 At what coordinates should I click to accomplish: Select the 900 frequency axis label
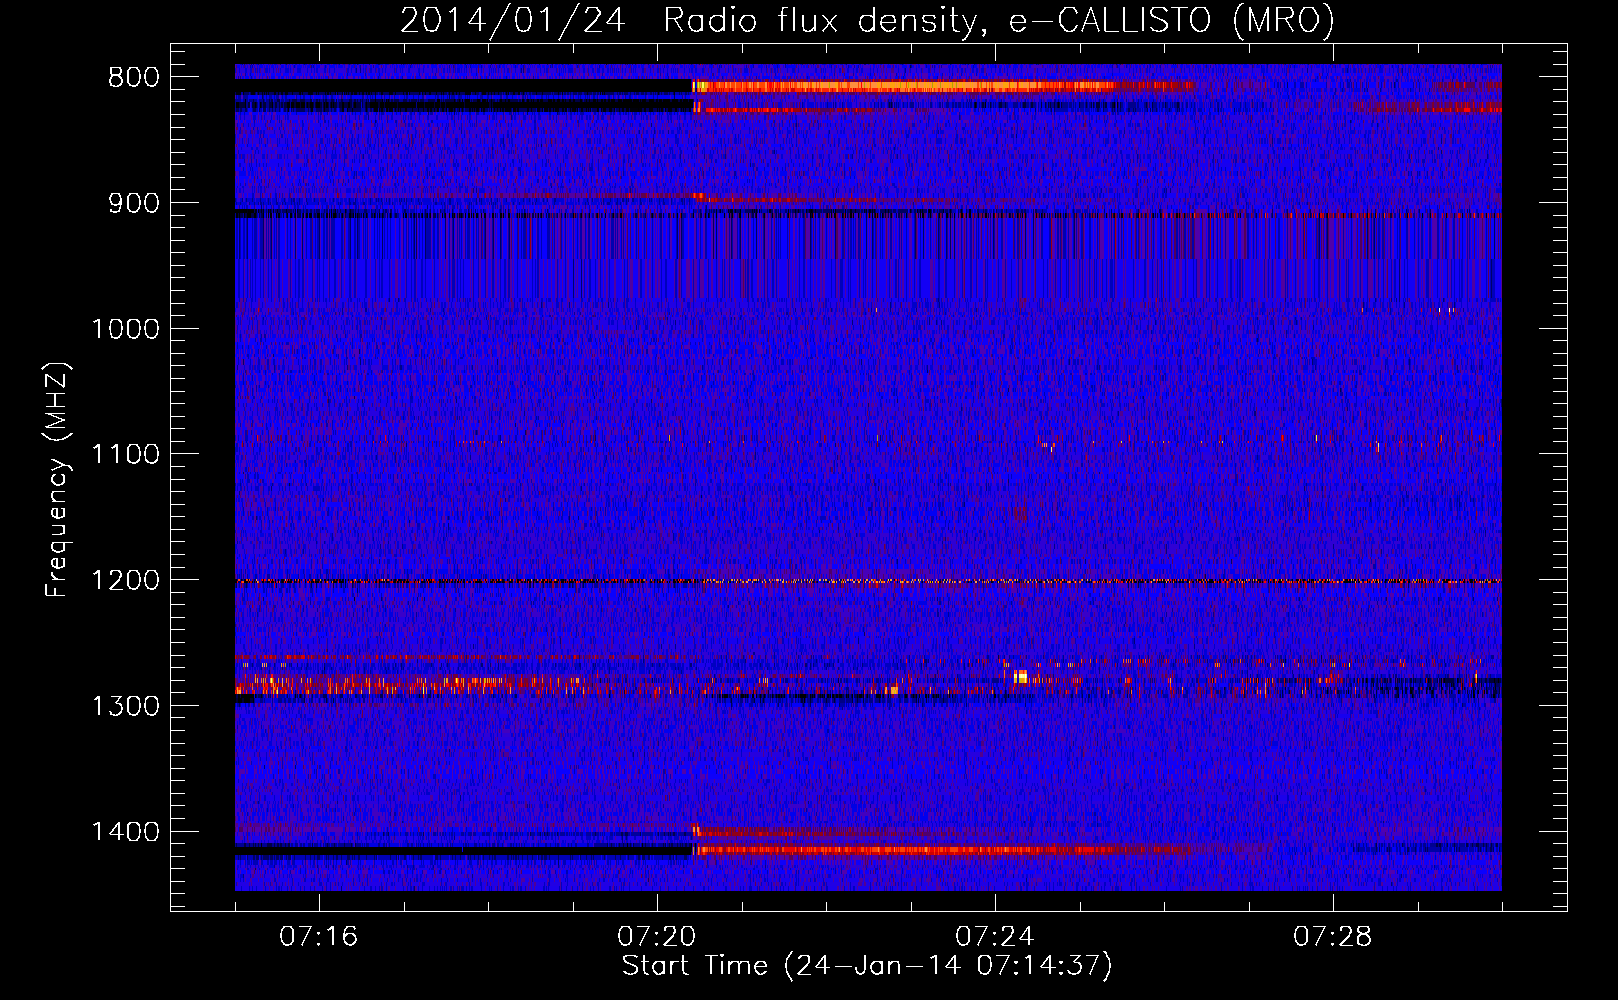[x=133, y=203]
